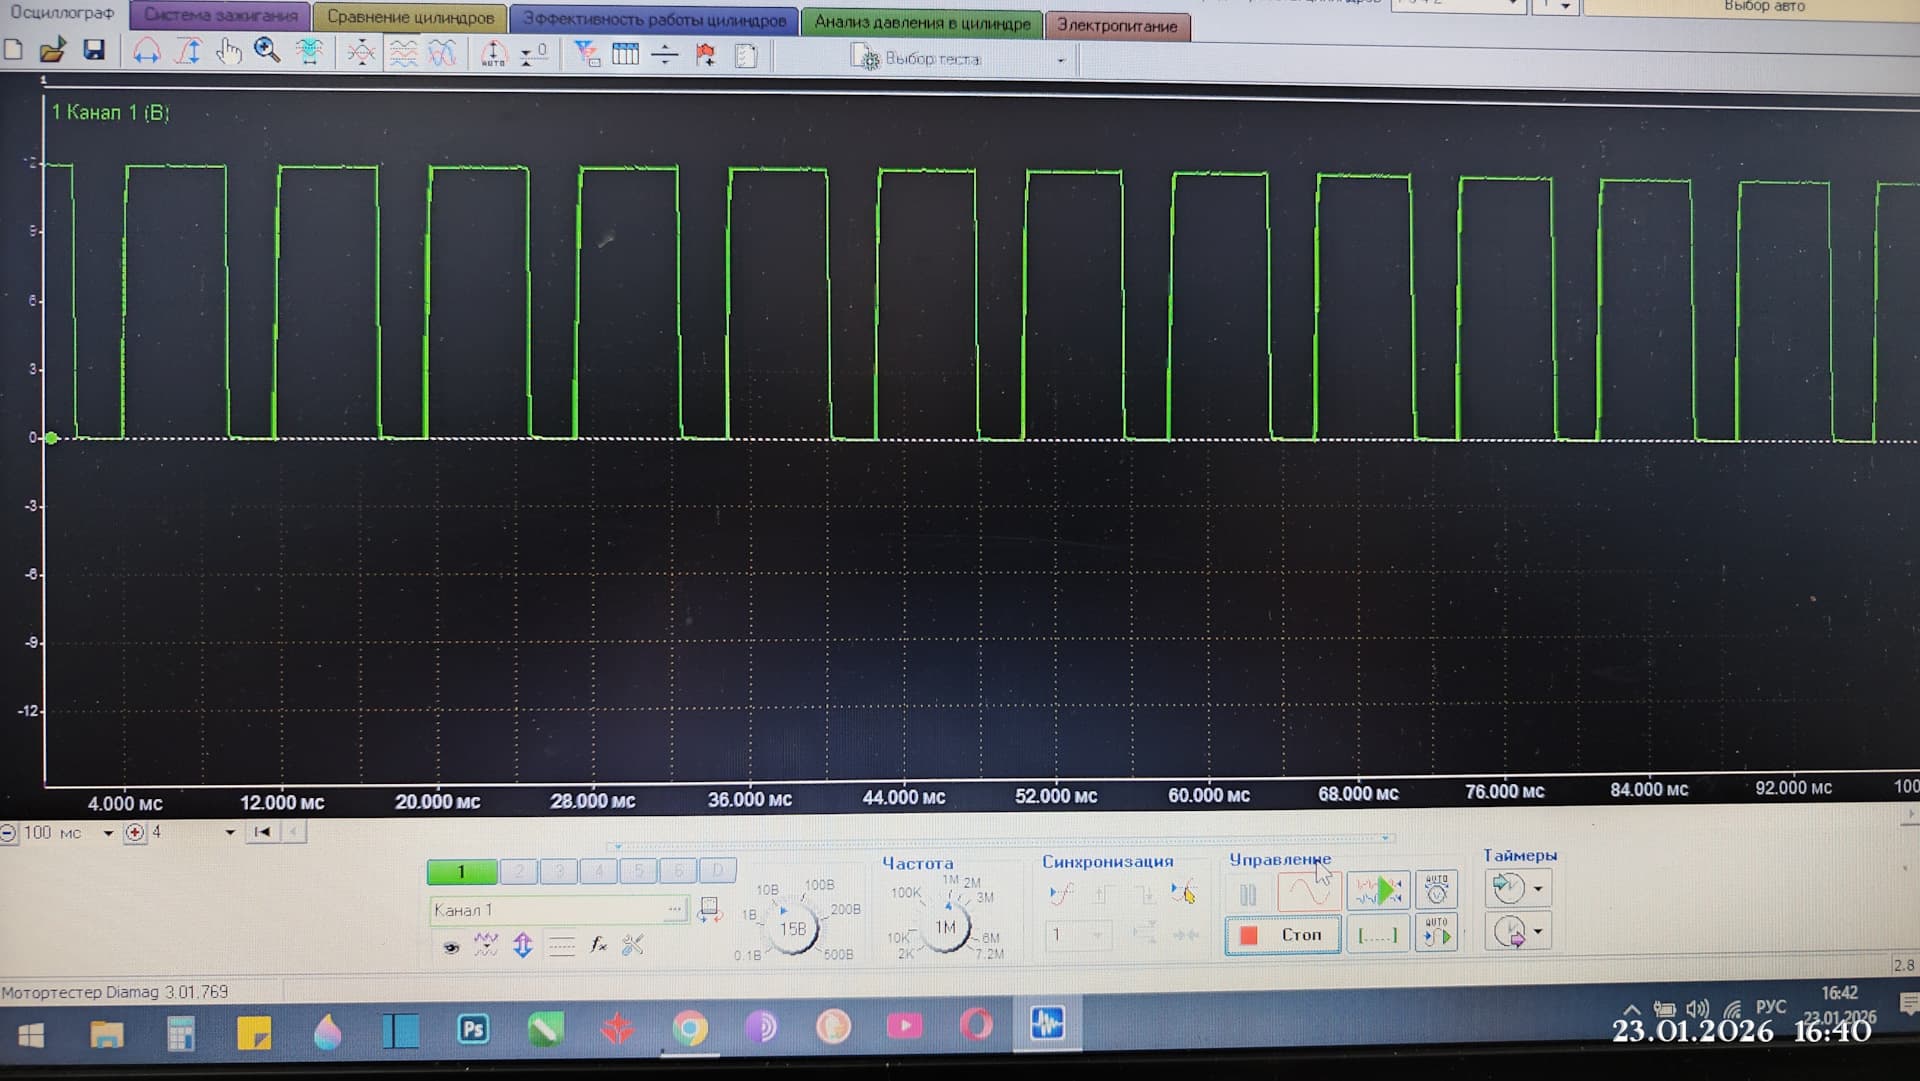This screenshot has width=1920, height=1081.
Task: Click the save floppy disk icon
Action: (x=94, y=50)
